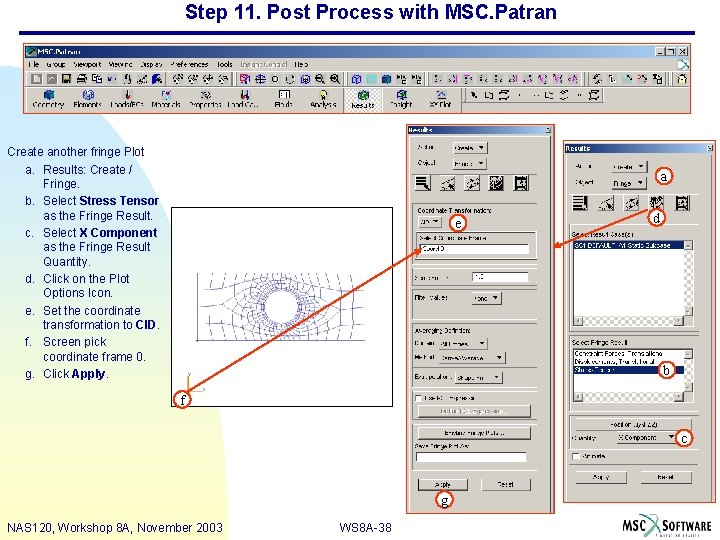The height and width of the screenshot is (540, 720).
Task: Open Action dropdown in left Results panel
Action: pyautogui.click(x=470, y=148)
